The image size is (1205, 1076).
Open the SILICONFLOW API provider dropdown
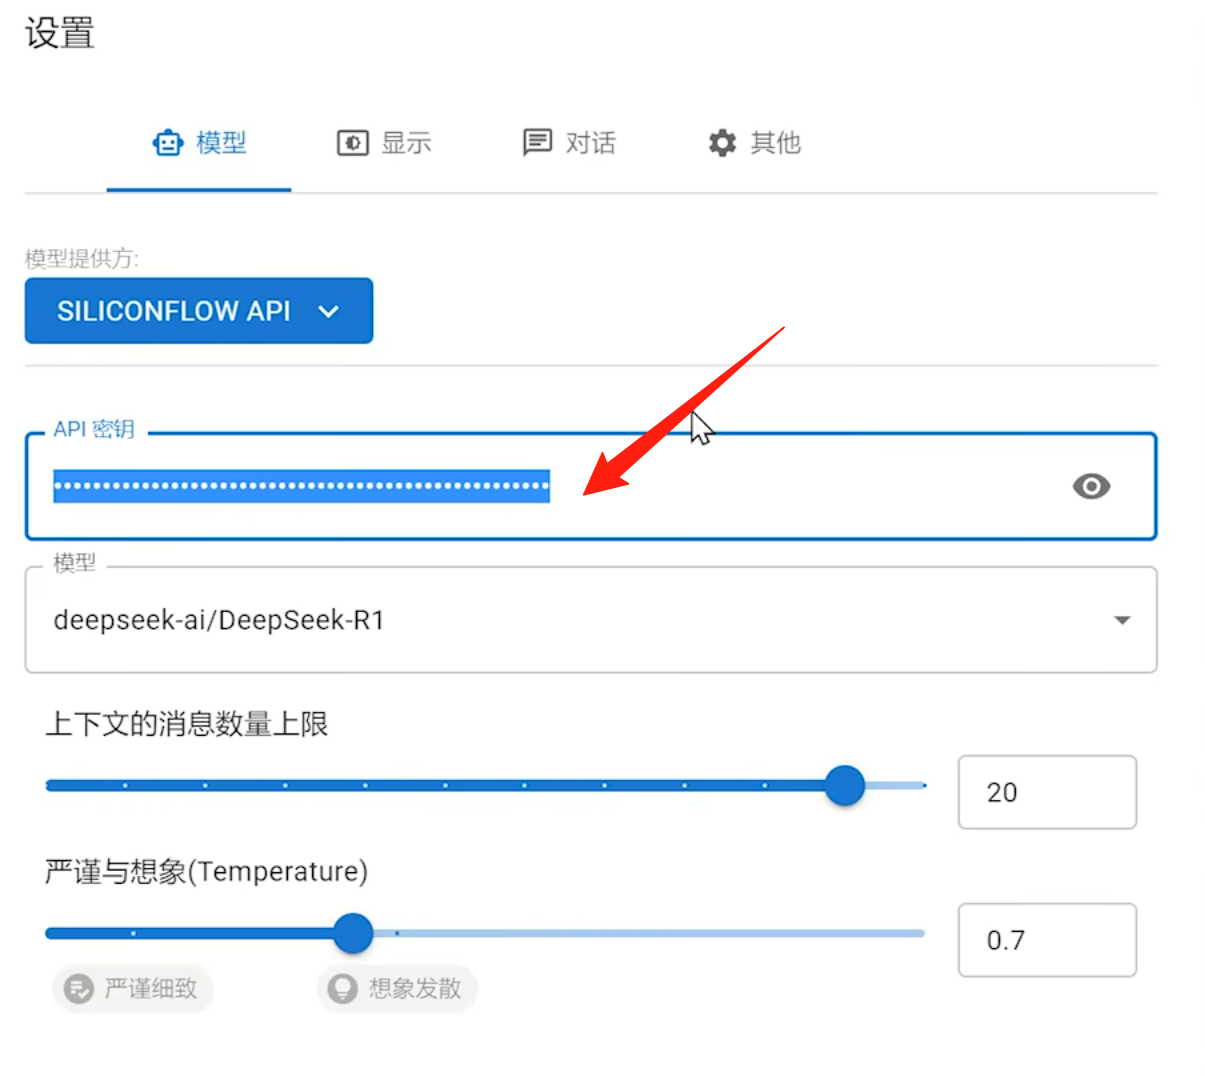(199, 311)
